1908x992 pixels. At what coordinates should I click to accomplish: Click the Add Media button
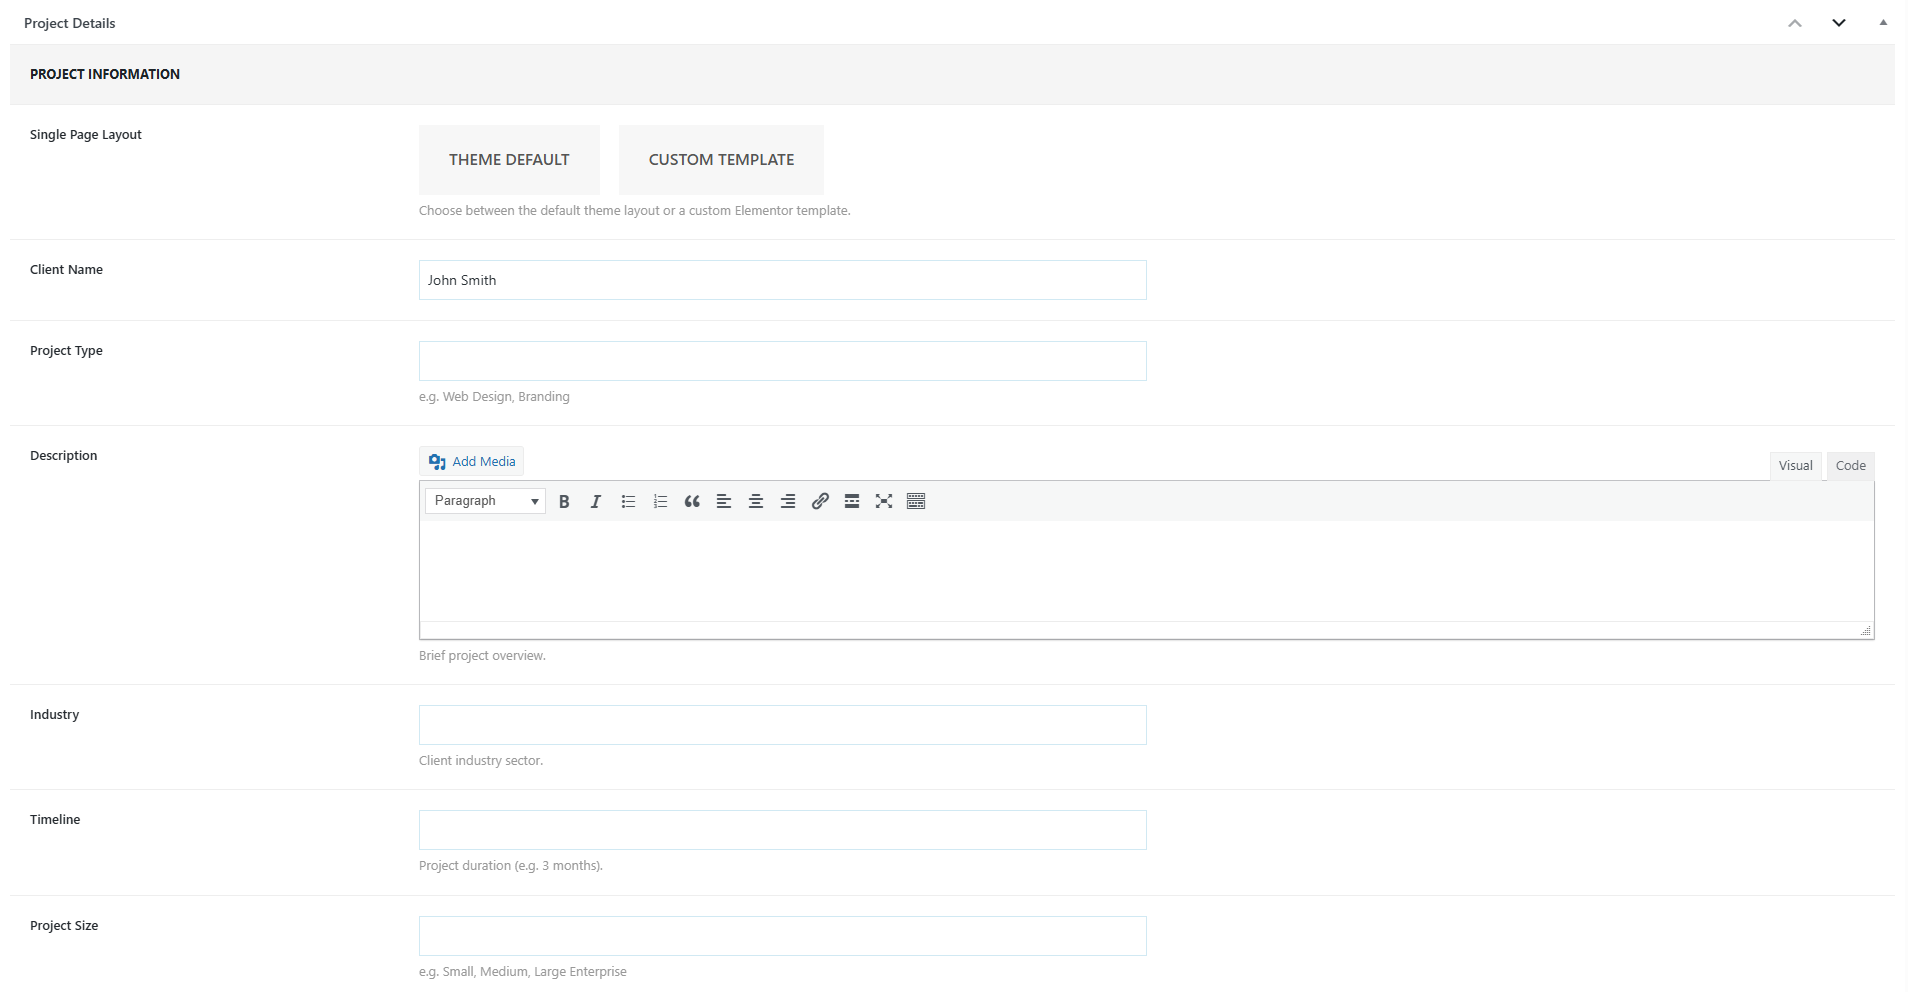(472, 461)
